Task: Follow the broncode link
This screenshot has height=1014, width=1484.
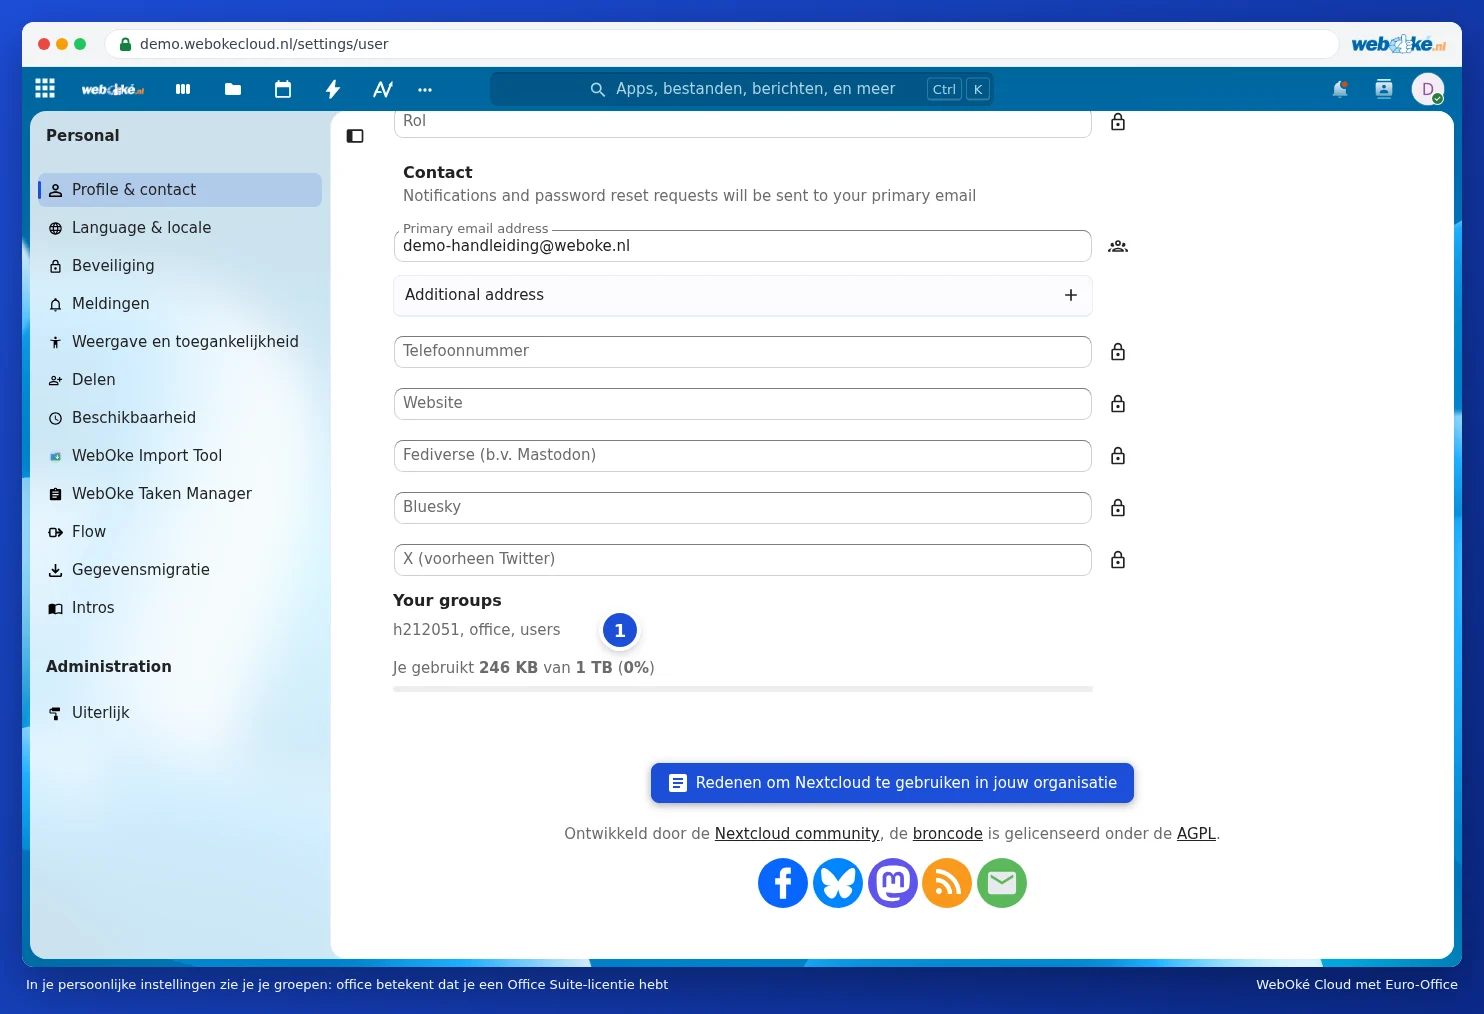Action: 948,834
